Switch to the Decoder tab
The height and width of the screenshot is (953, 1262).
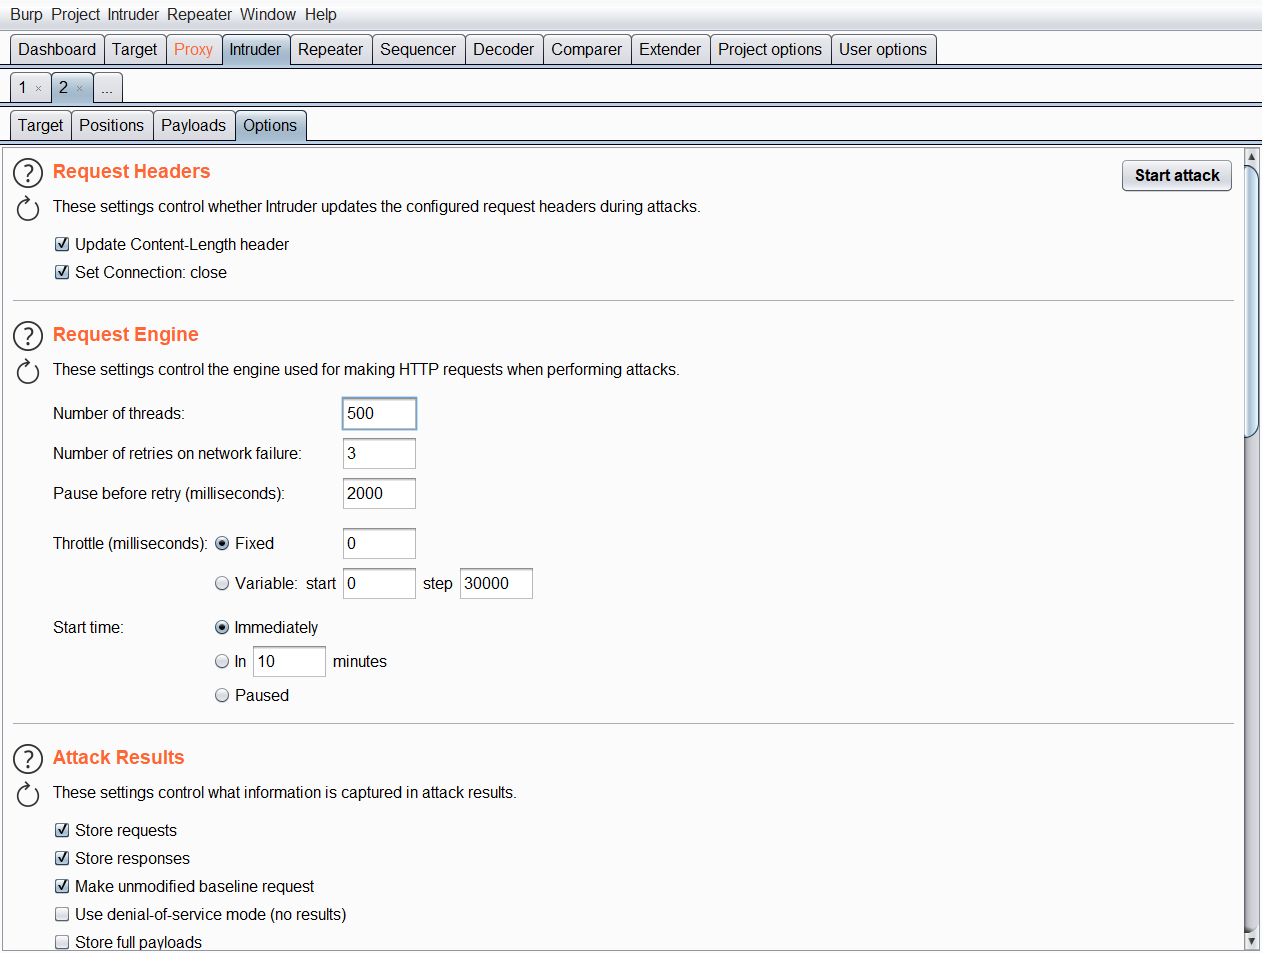(x=504, y=49)
